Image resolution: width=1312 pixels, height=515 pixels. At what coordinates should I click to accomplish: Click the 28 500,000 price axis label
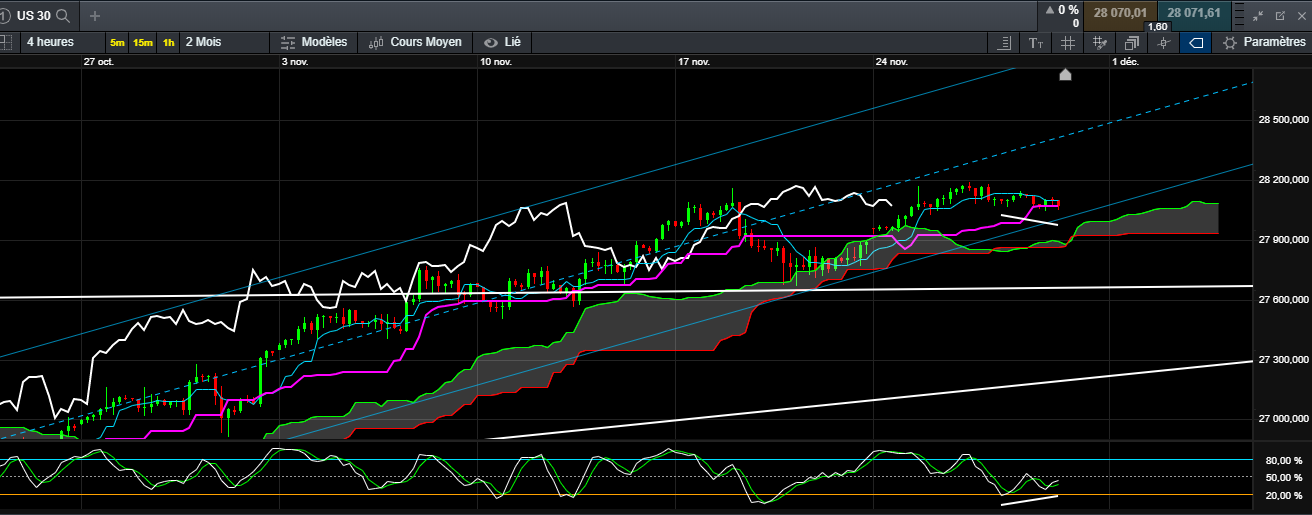[x=1284, y=120]
